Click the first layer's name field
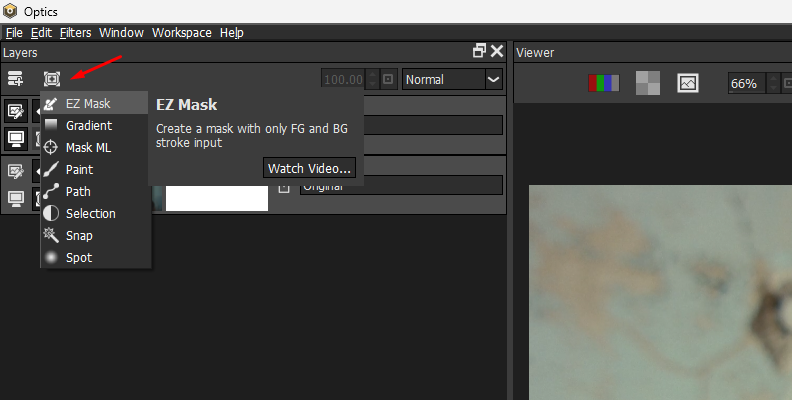This screenshot has height=400, width=792. (433, 125)
